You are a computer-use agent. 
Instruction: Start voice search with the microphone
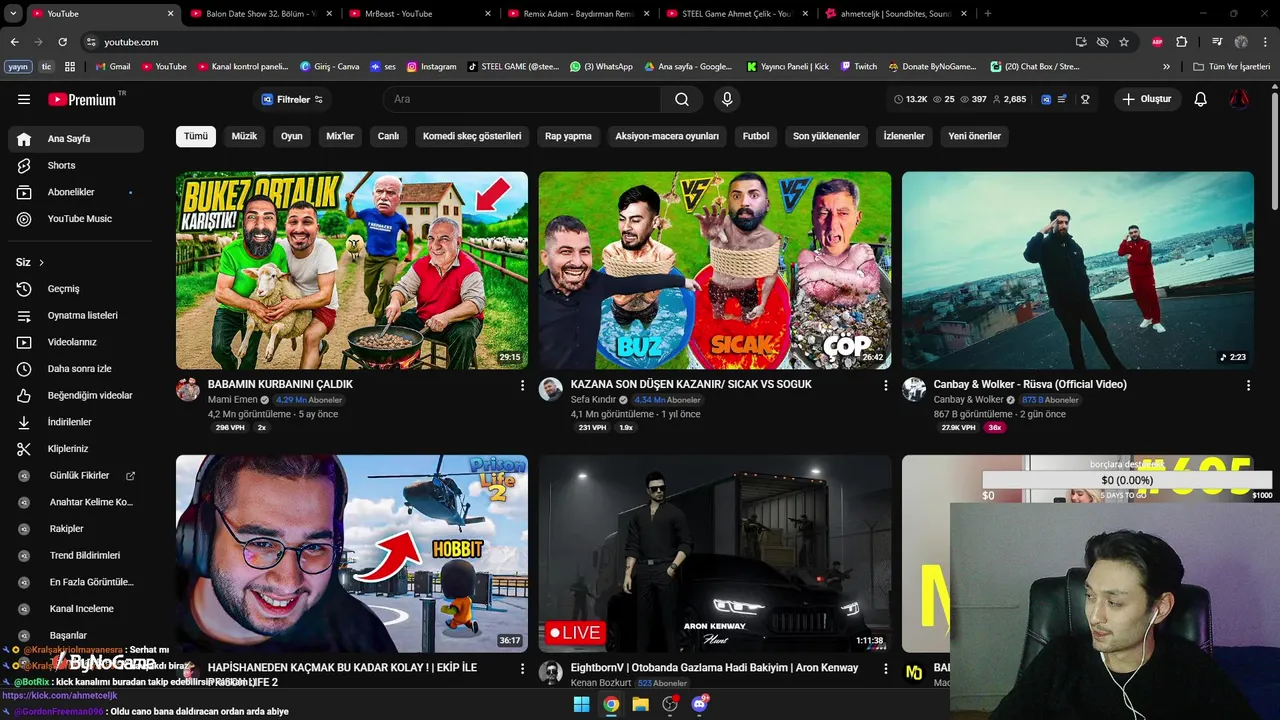click(x=727, y=99)
